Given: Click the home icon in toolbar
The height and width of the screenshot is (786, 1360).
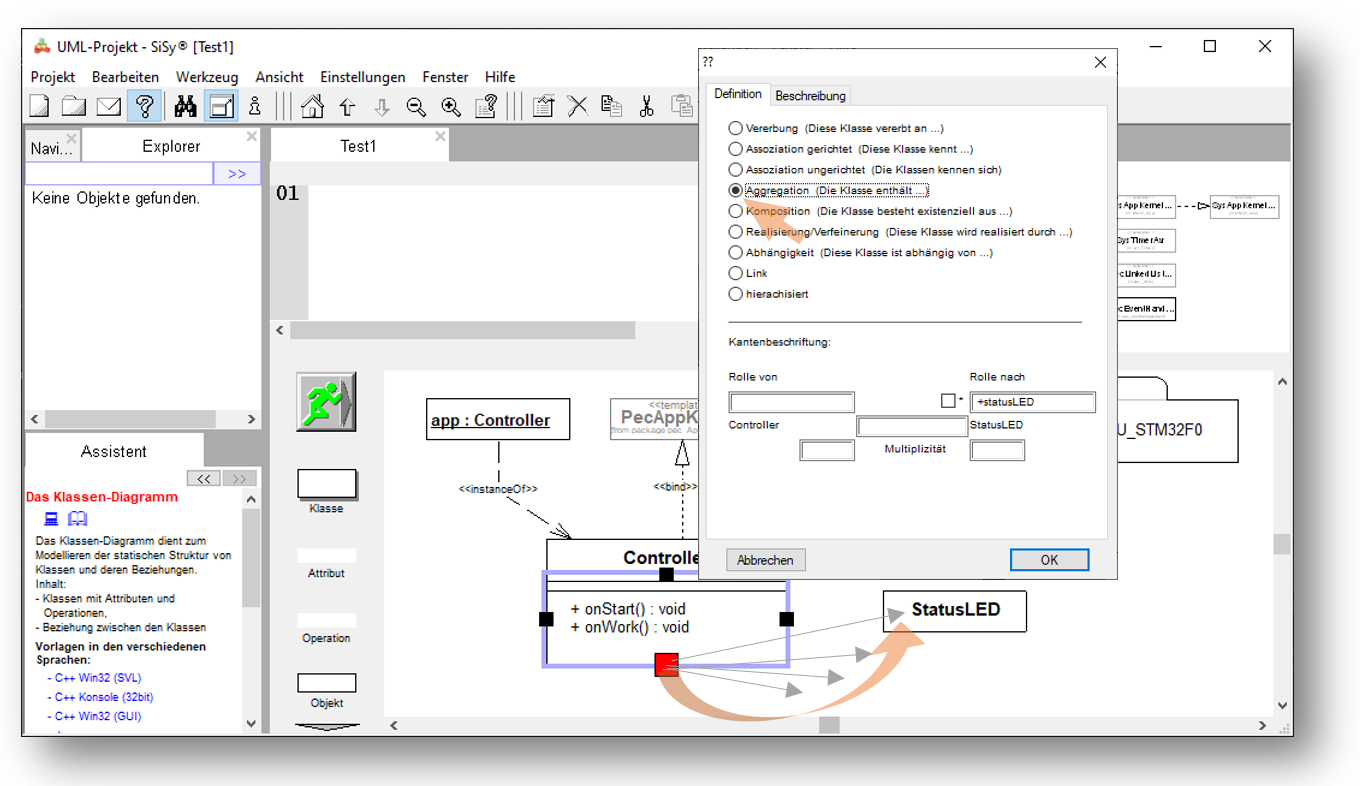Looking at the screenshot, I should 312,106.
